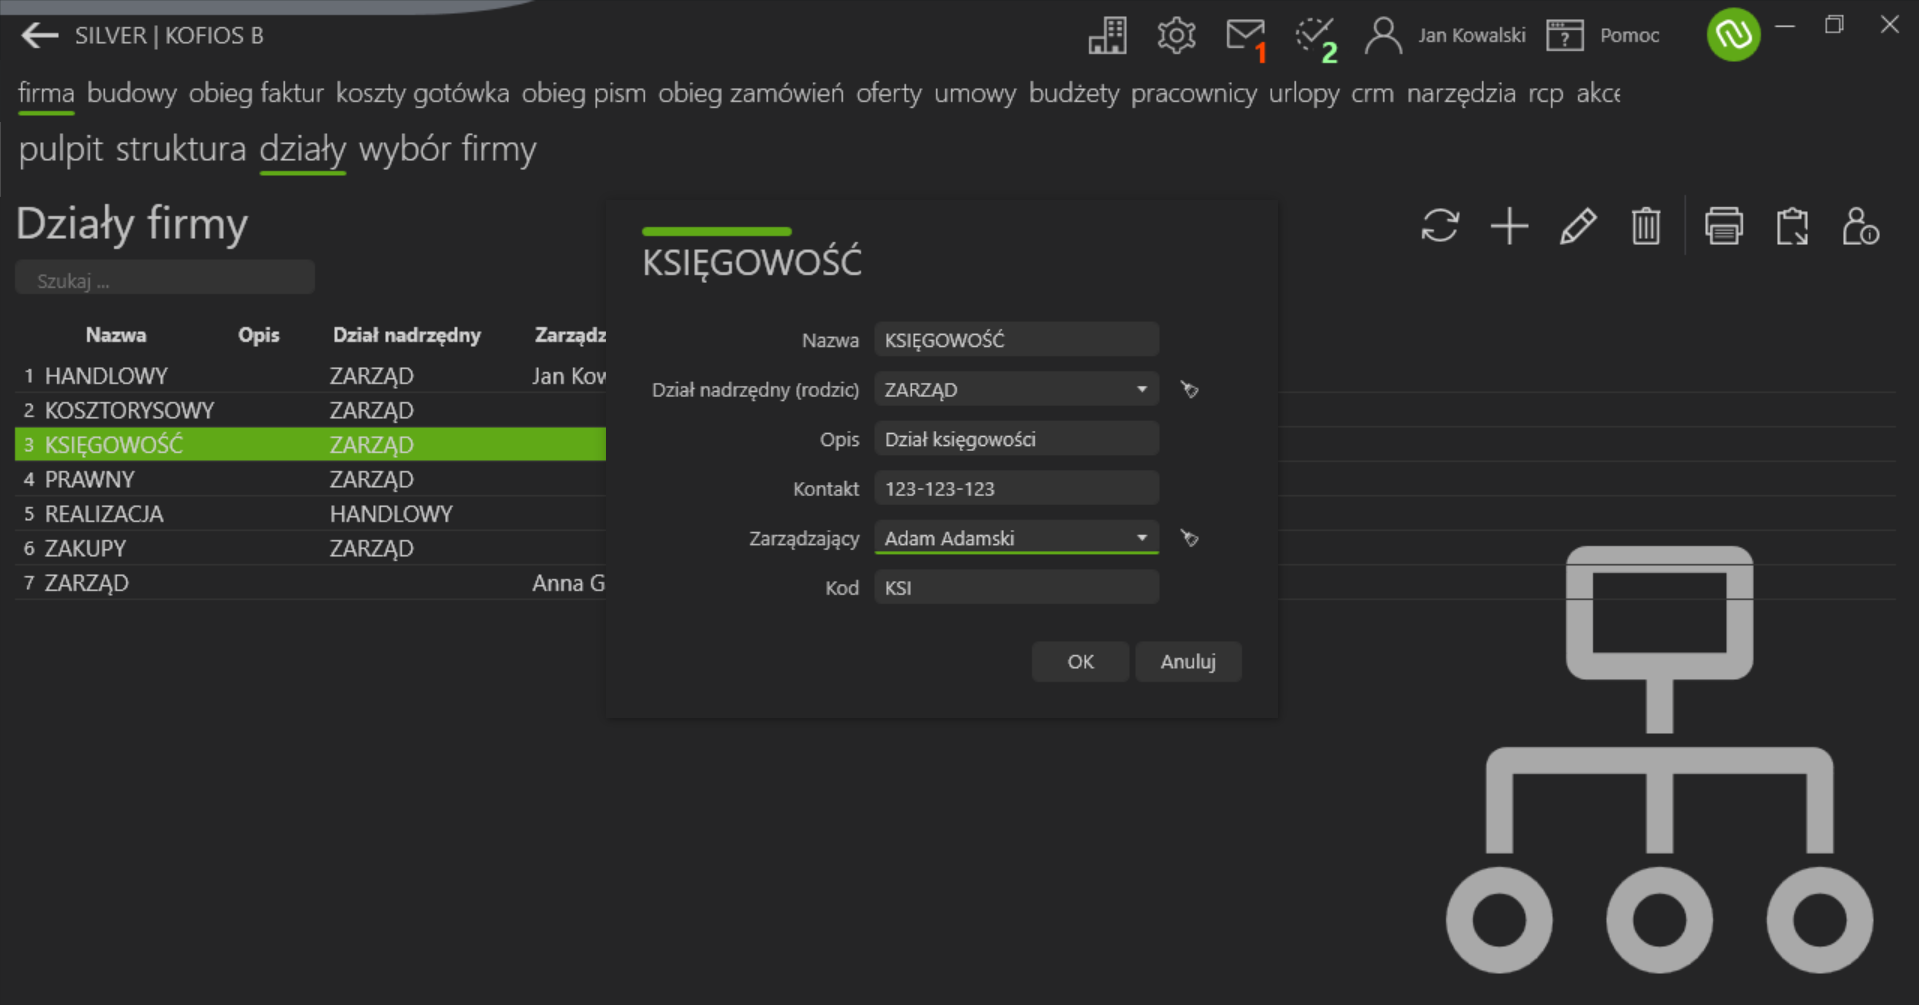This screenshot has height=1005, width=1919.
Task: Select the ZAKUPY row
Action: pyautogui.click(x=310, y=548)
